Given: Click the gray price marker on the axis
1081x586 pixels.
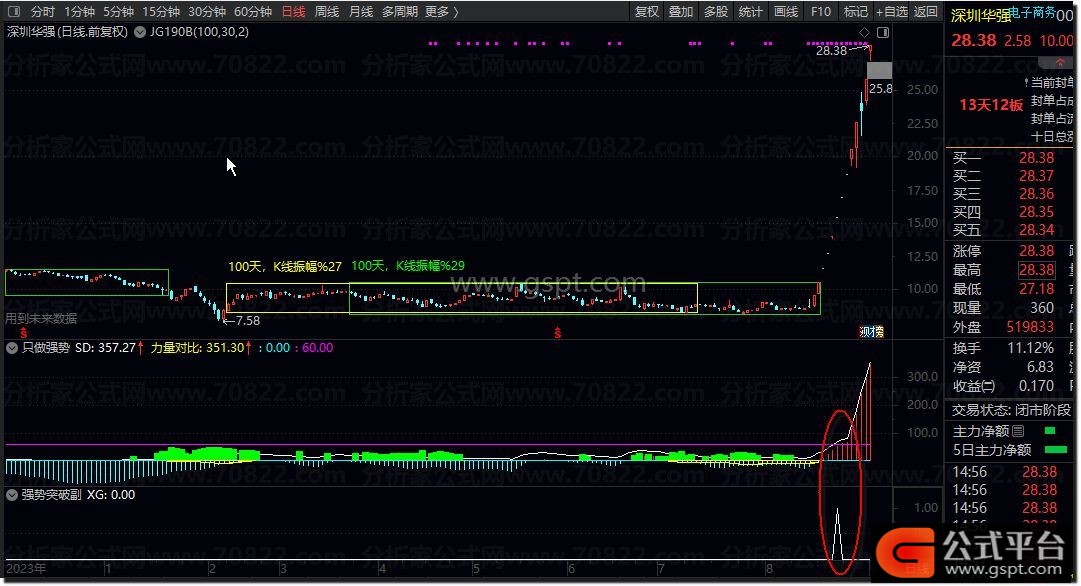Looking at the screenshot, I should tap(879, 70).
